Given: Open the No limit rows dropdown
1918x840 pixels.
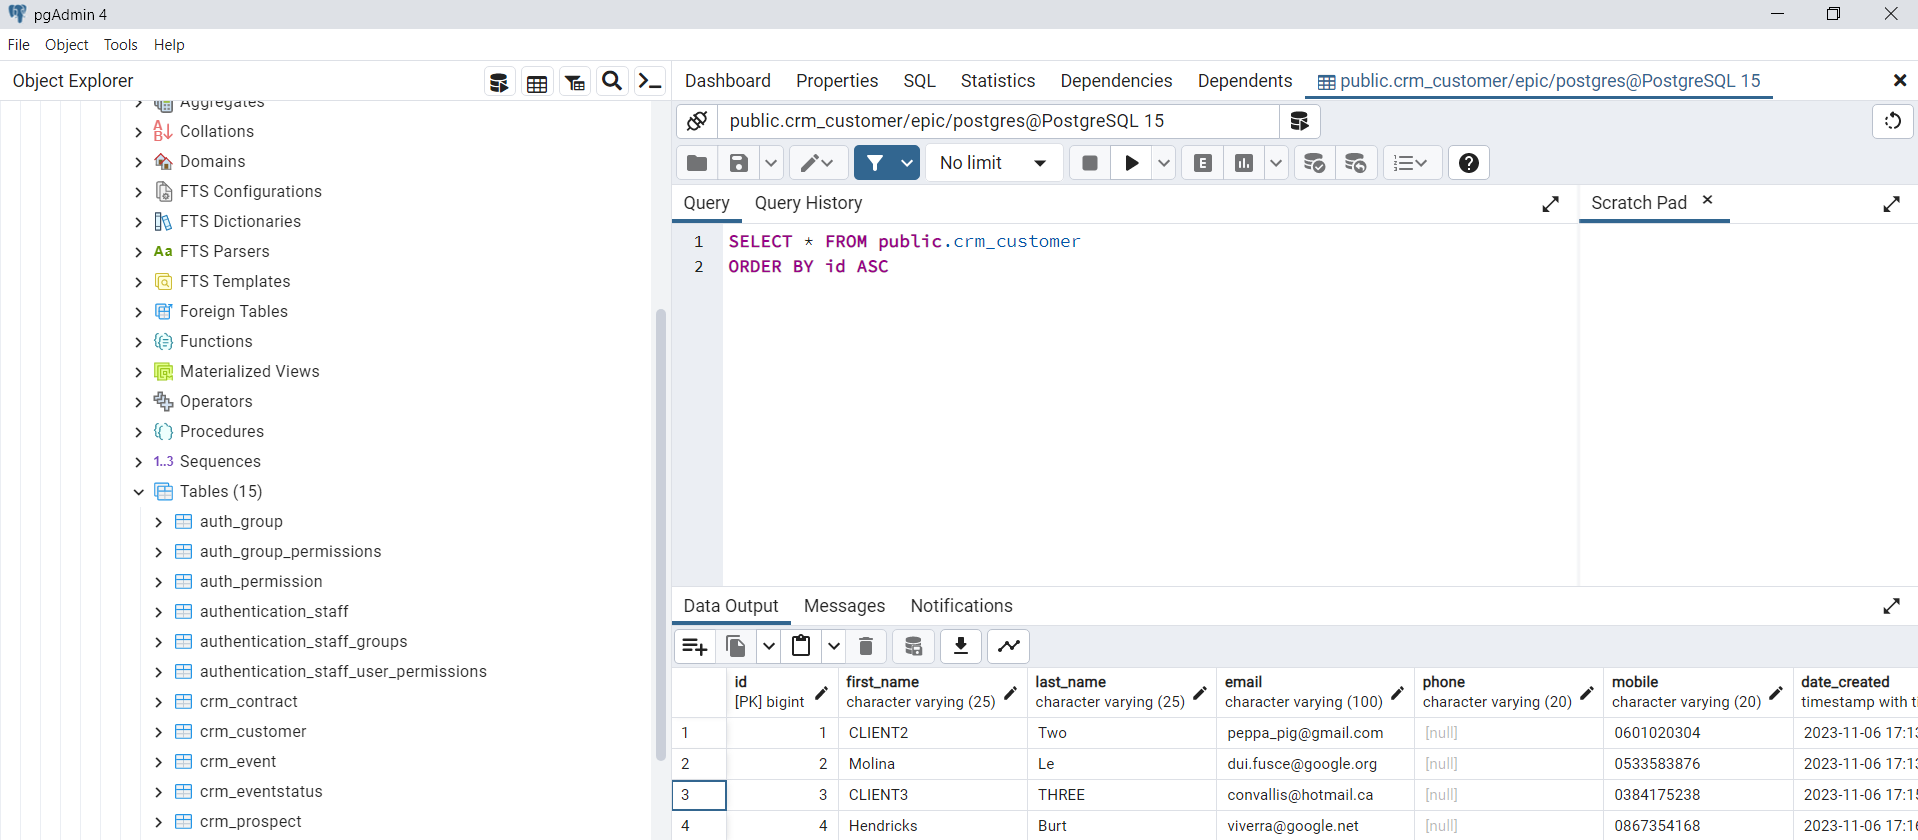Looking at the screenshot, I should coord(993,163).
